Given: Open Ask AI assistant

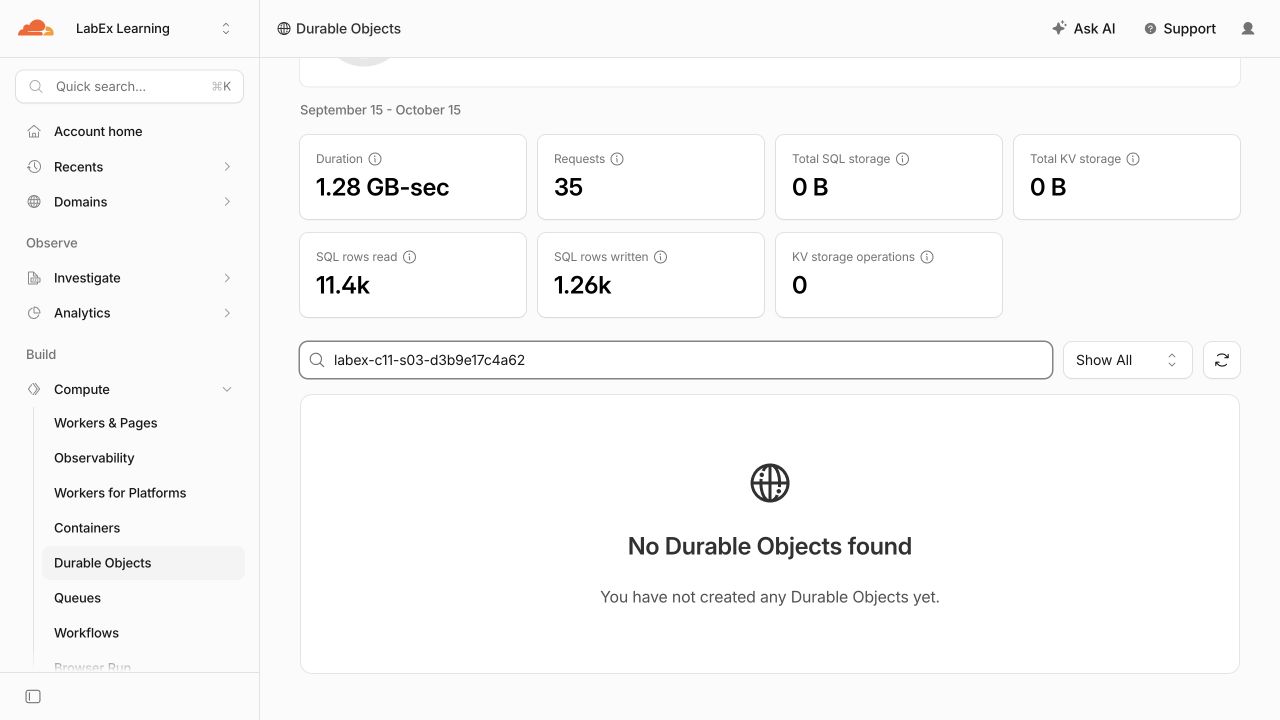Looking at the screenshot, I should [1084, 28].
